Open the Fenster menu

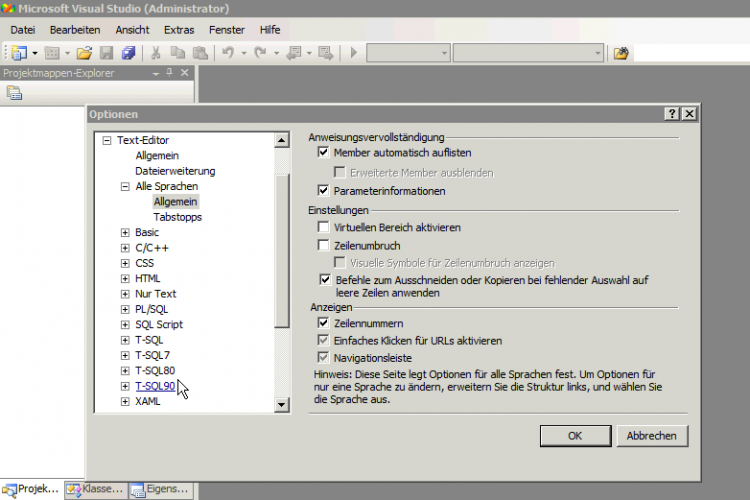tap(227, 30)
